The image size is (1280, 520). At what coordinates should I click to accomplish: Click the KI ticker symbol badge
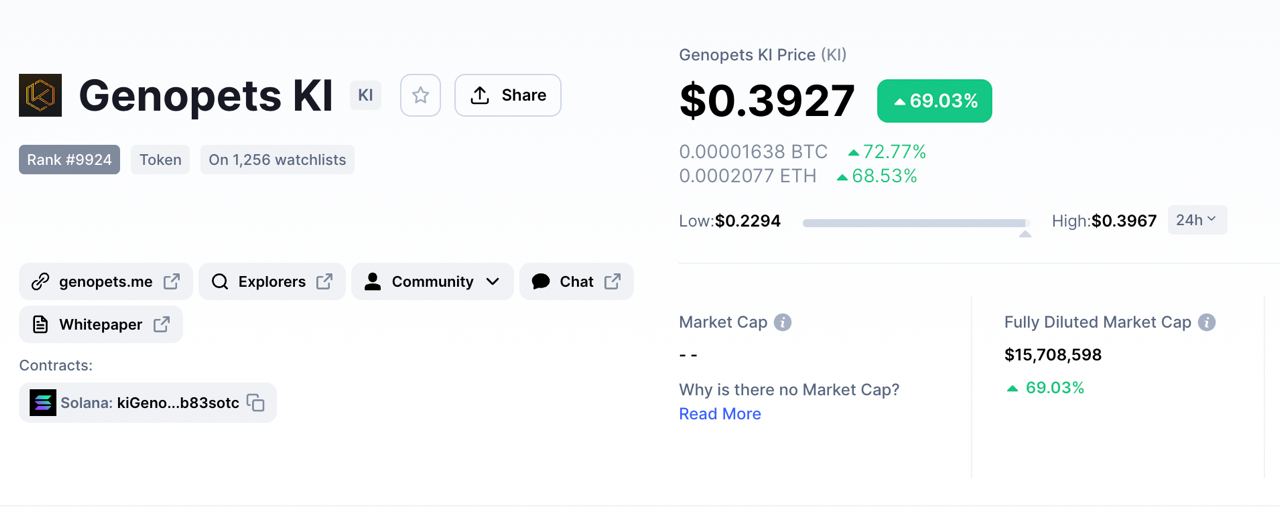[365, 95]
